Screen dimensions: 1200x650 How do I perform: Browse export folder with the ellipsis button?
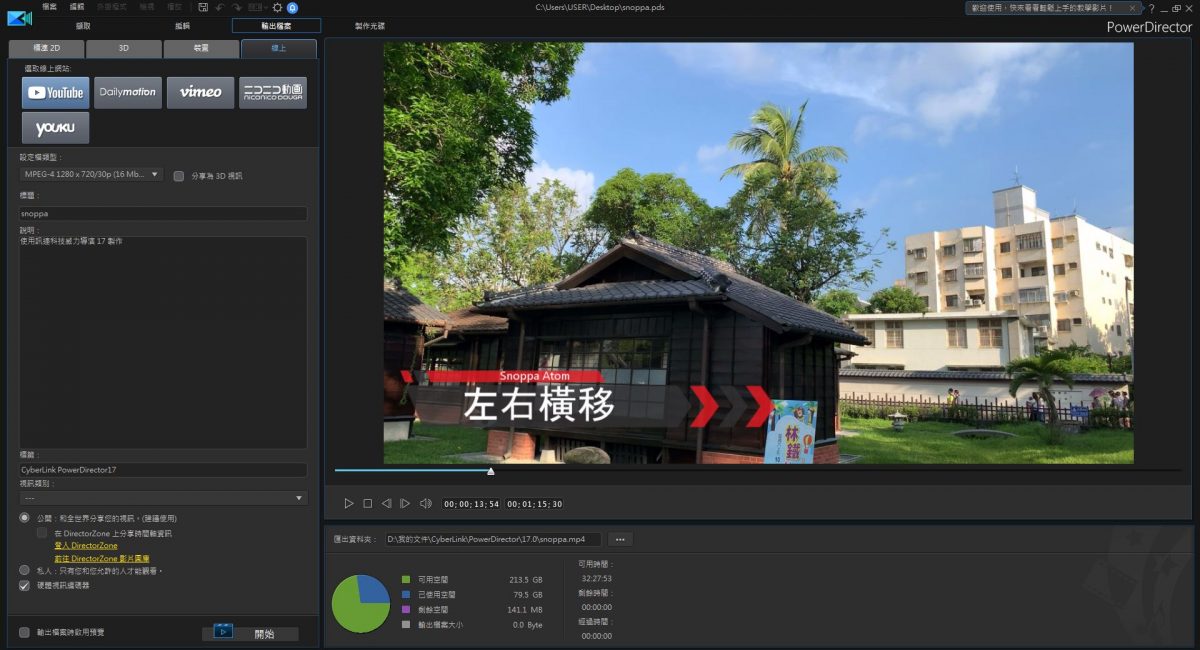coord(620,540)
